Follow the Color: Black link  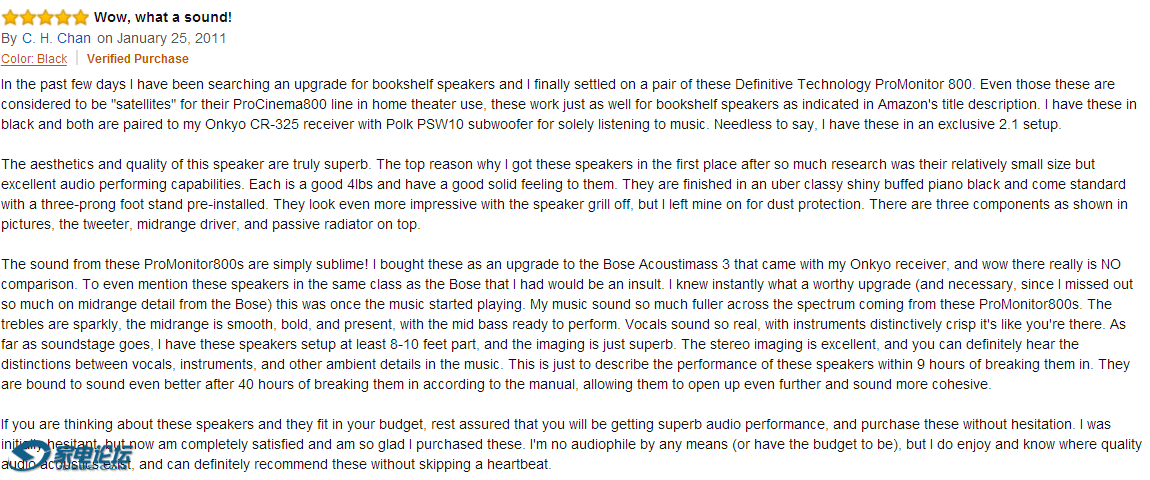[34, 59]
